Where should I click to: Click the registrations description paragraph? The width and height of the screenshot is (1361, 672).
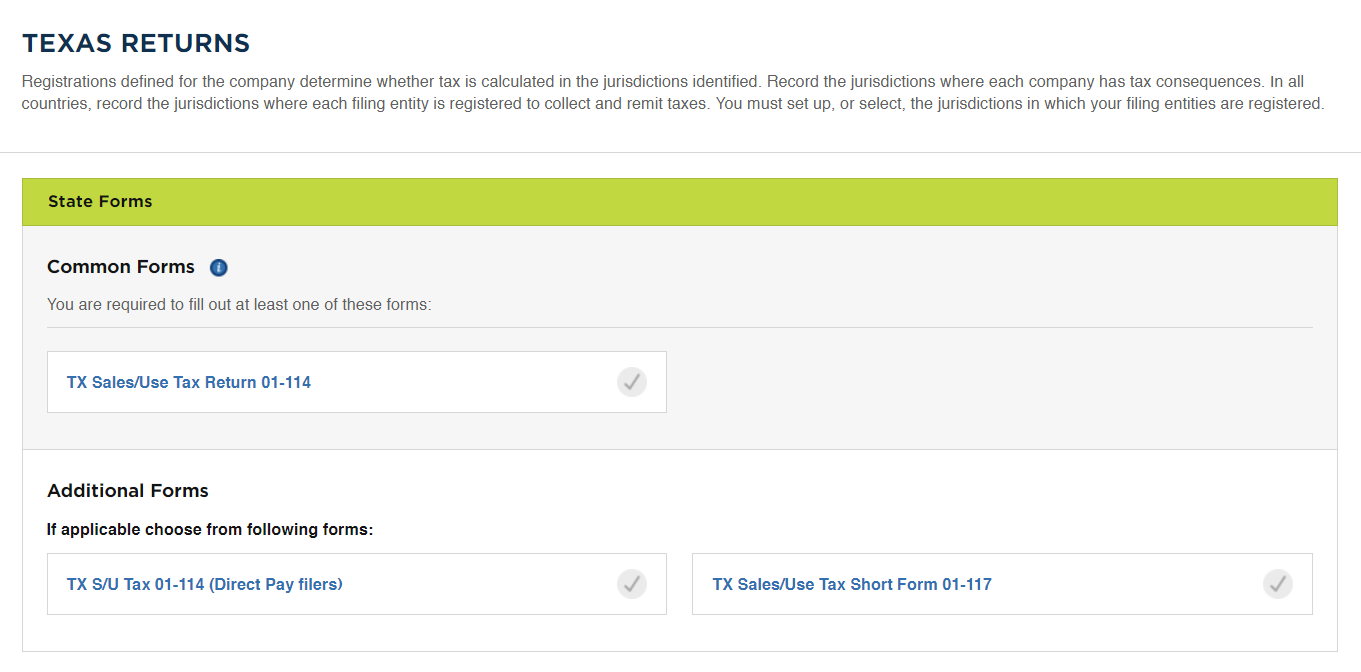673,92
